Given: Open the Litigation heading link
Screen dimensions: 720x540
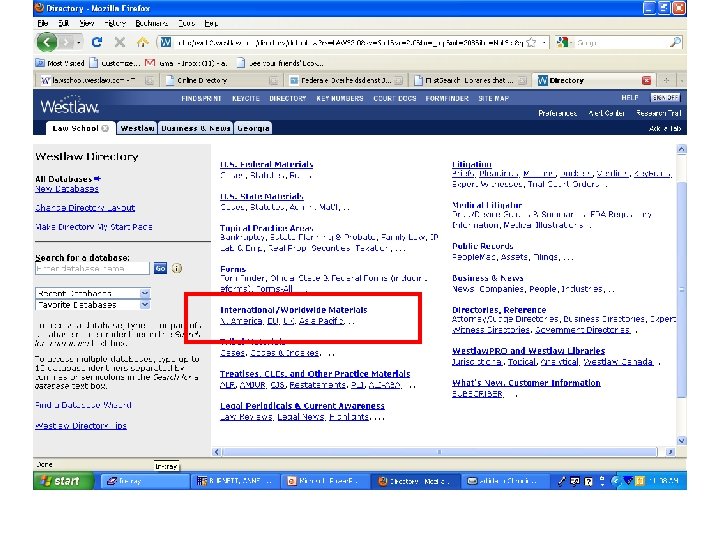Looking at the screenshot, I should (x=472, y=164).
